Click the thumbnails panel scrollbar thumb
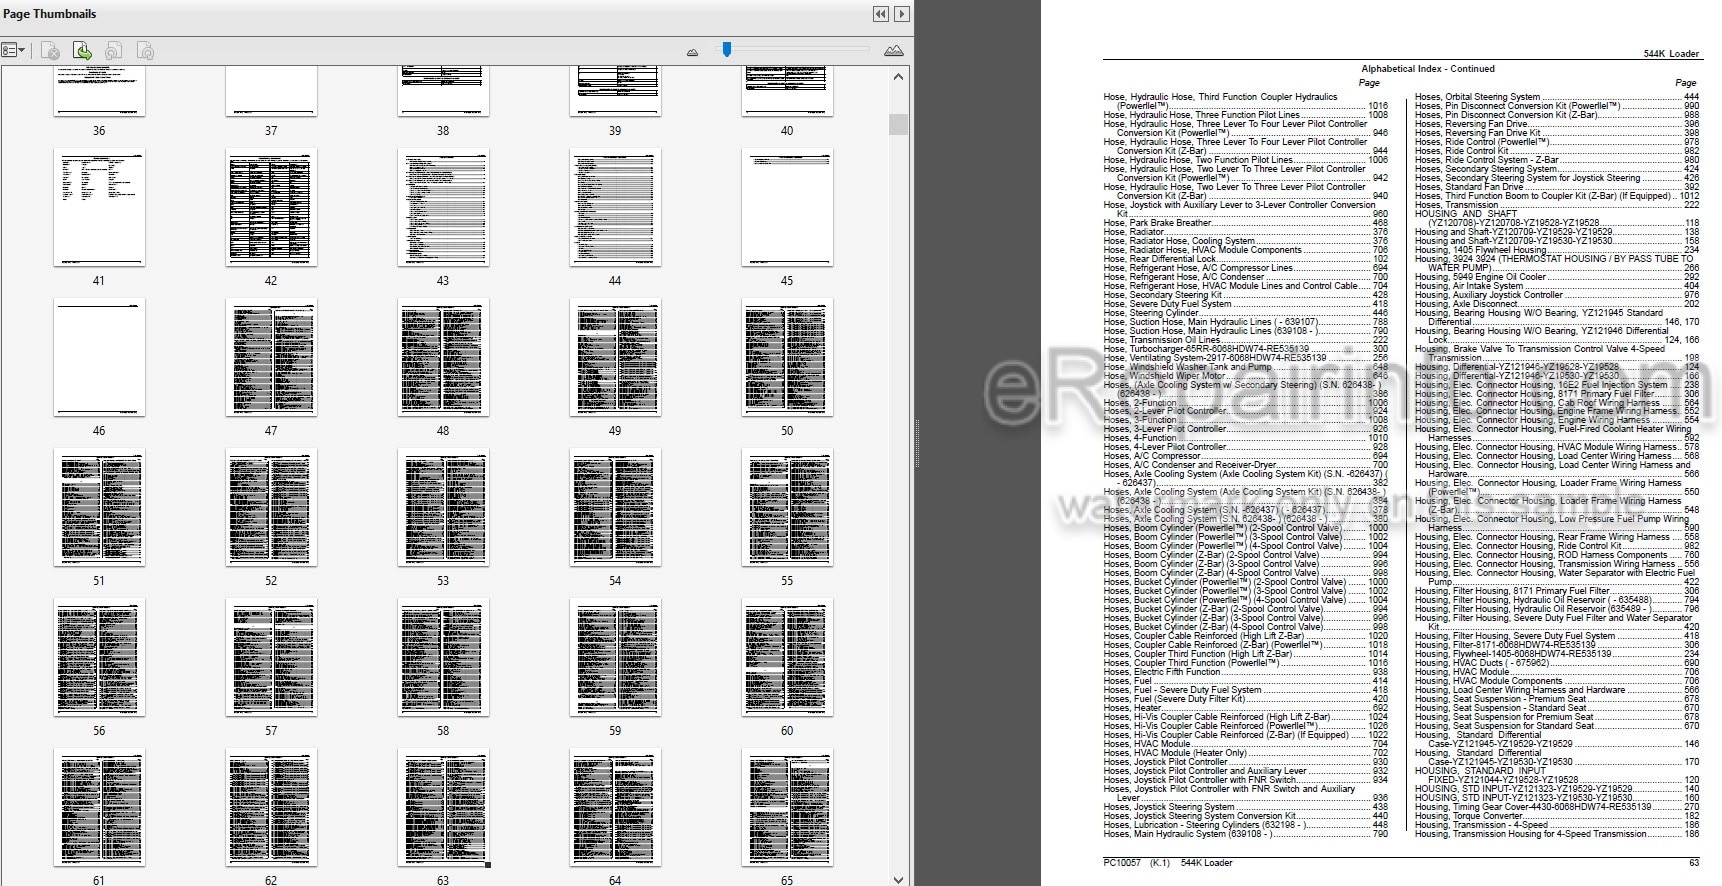Viewport: 1722px width, 886px height. click(898, 124)
